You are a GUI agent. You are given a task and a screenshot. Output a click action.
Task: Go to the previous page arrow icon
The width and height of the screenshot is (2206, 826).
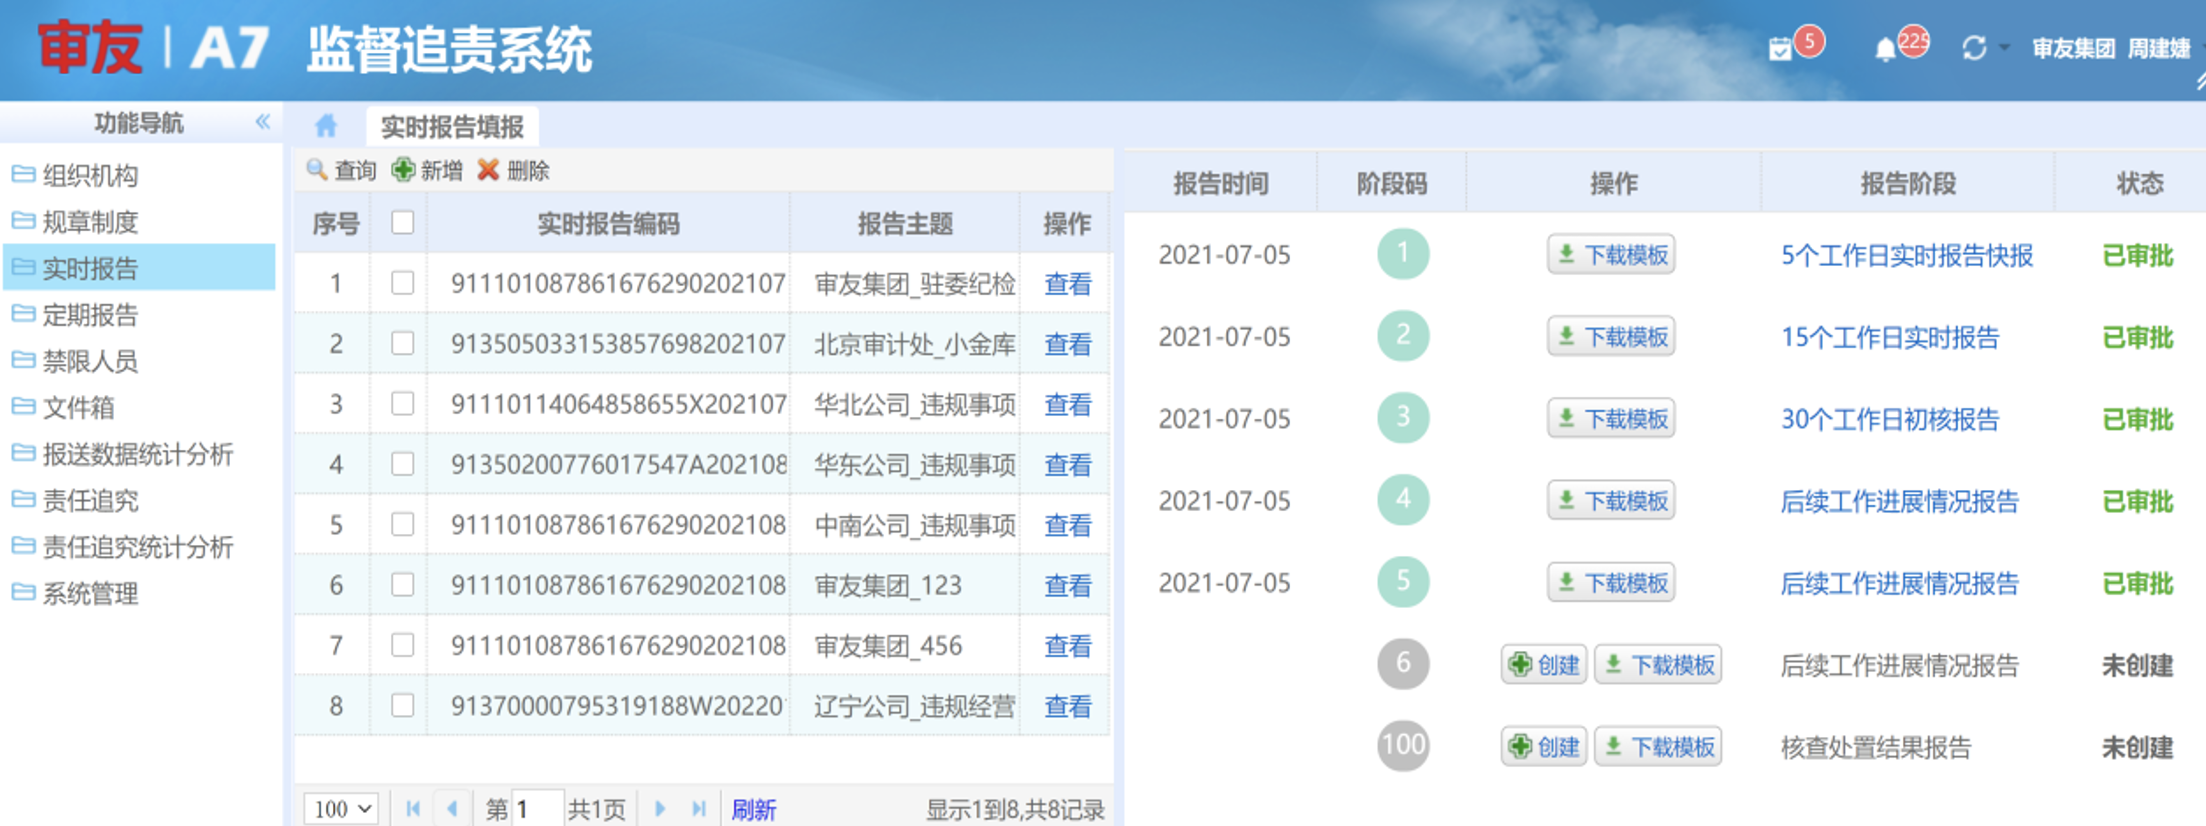(452, 808)
